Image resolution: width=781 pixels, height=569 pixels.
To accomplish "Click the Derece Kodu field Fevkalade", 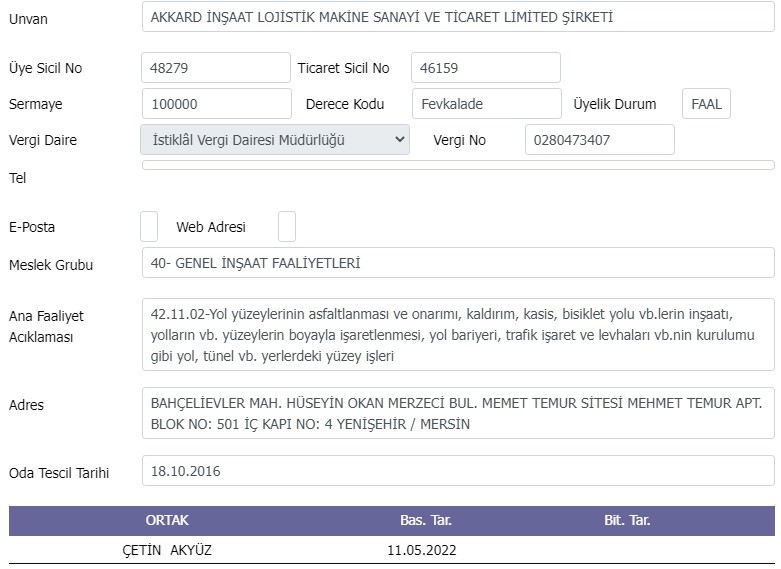I will point(487,104).
